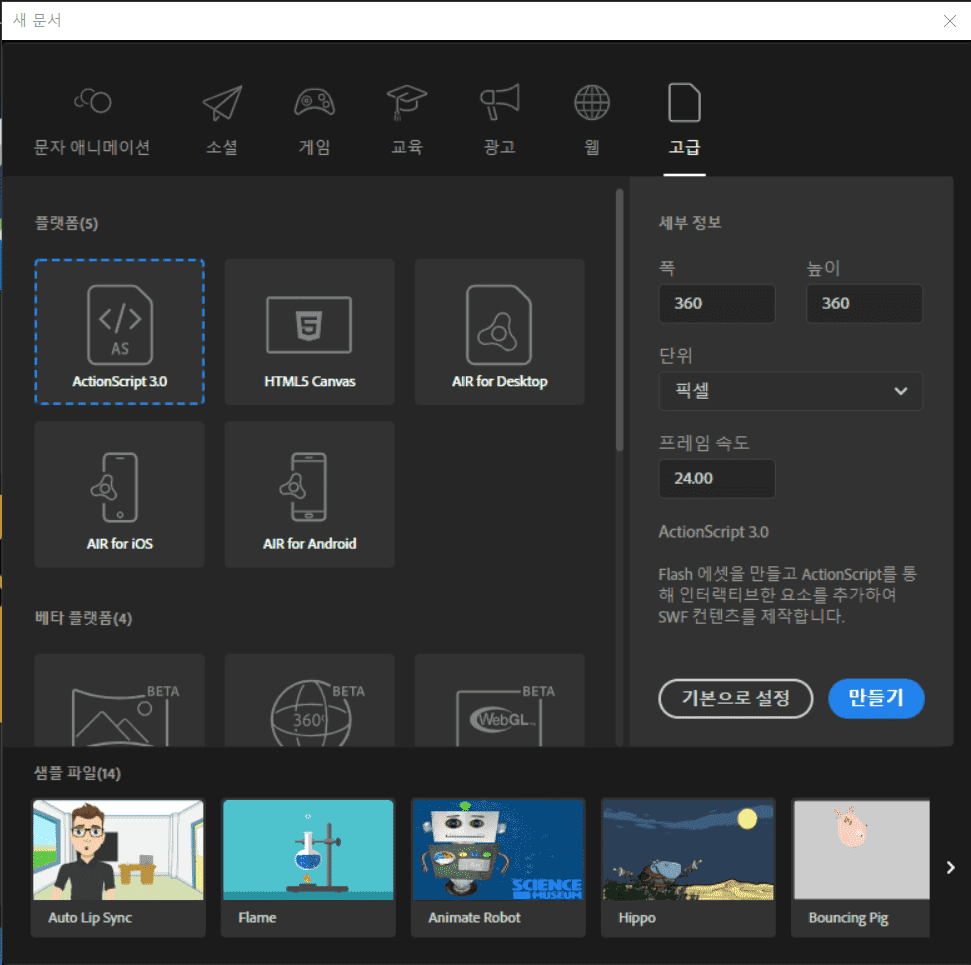Click the 플랫폼(5) section heading
Screen dimensions: 971x965
click(x=66, y=223)
